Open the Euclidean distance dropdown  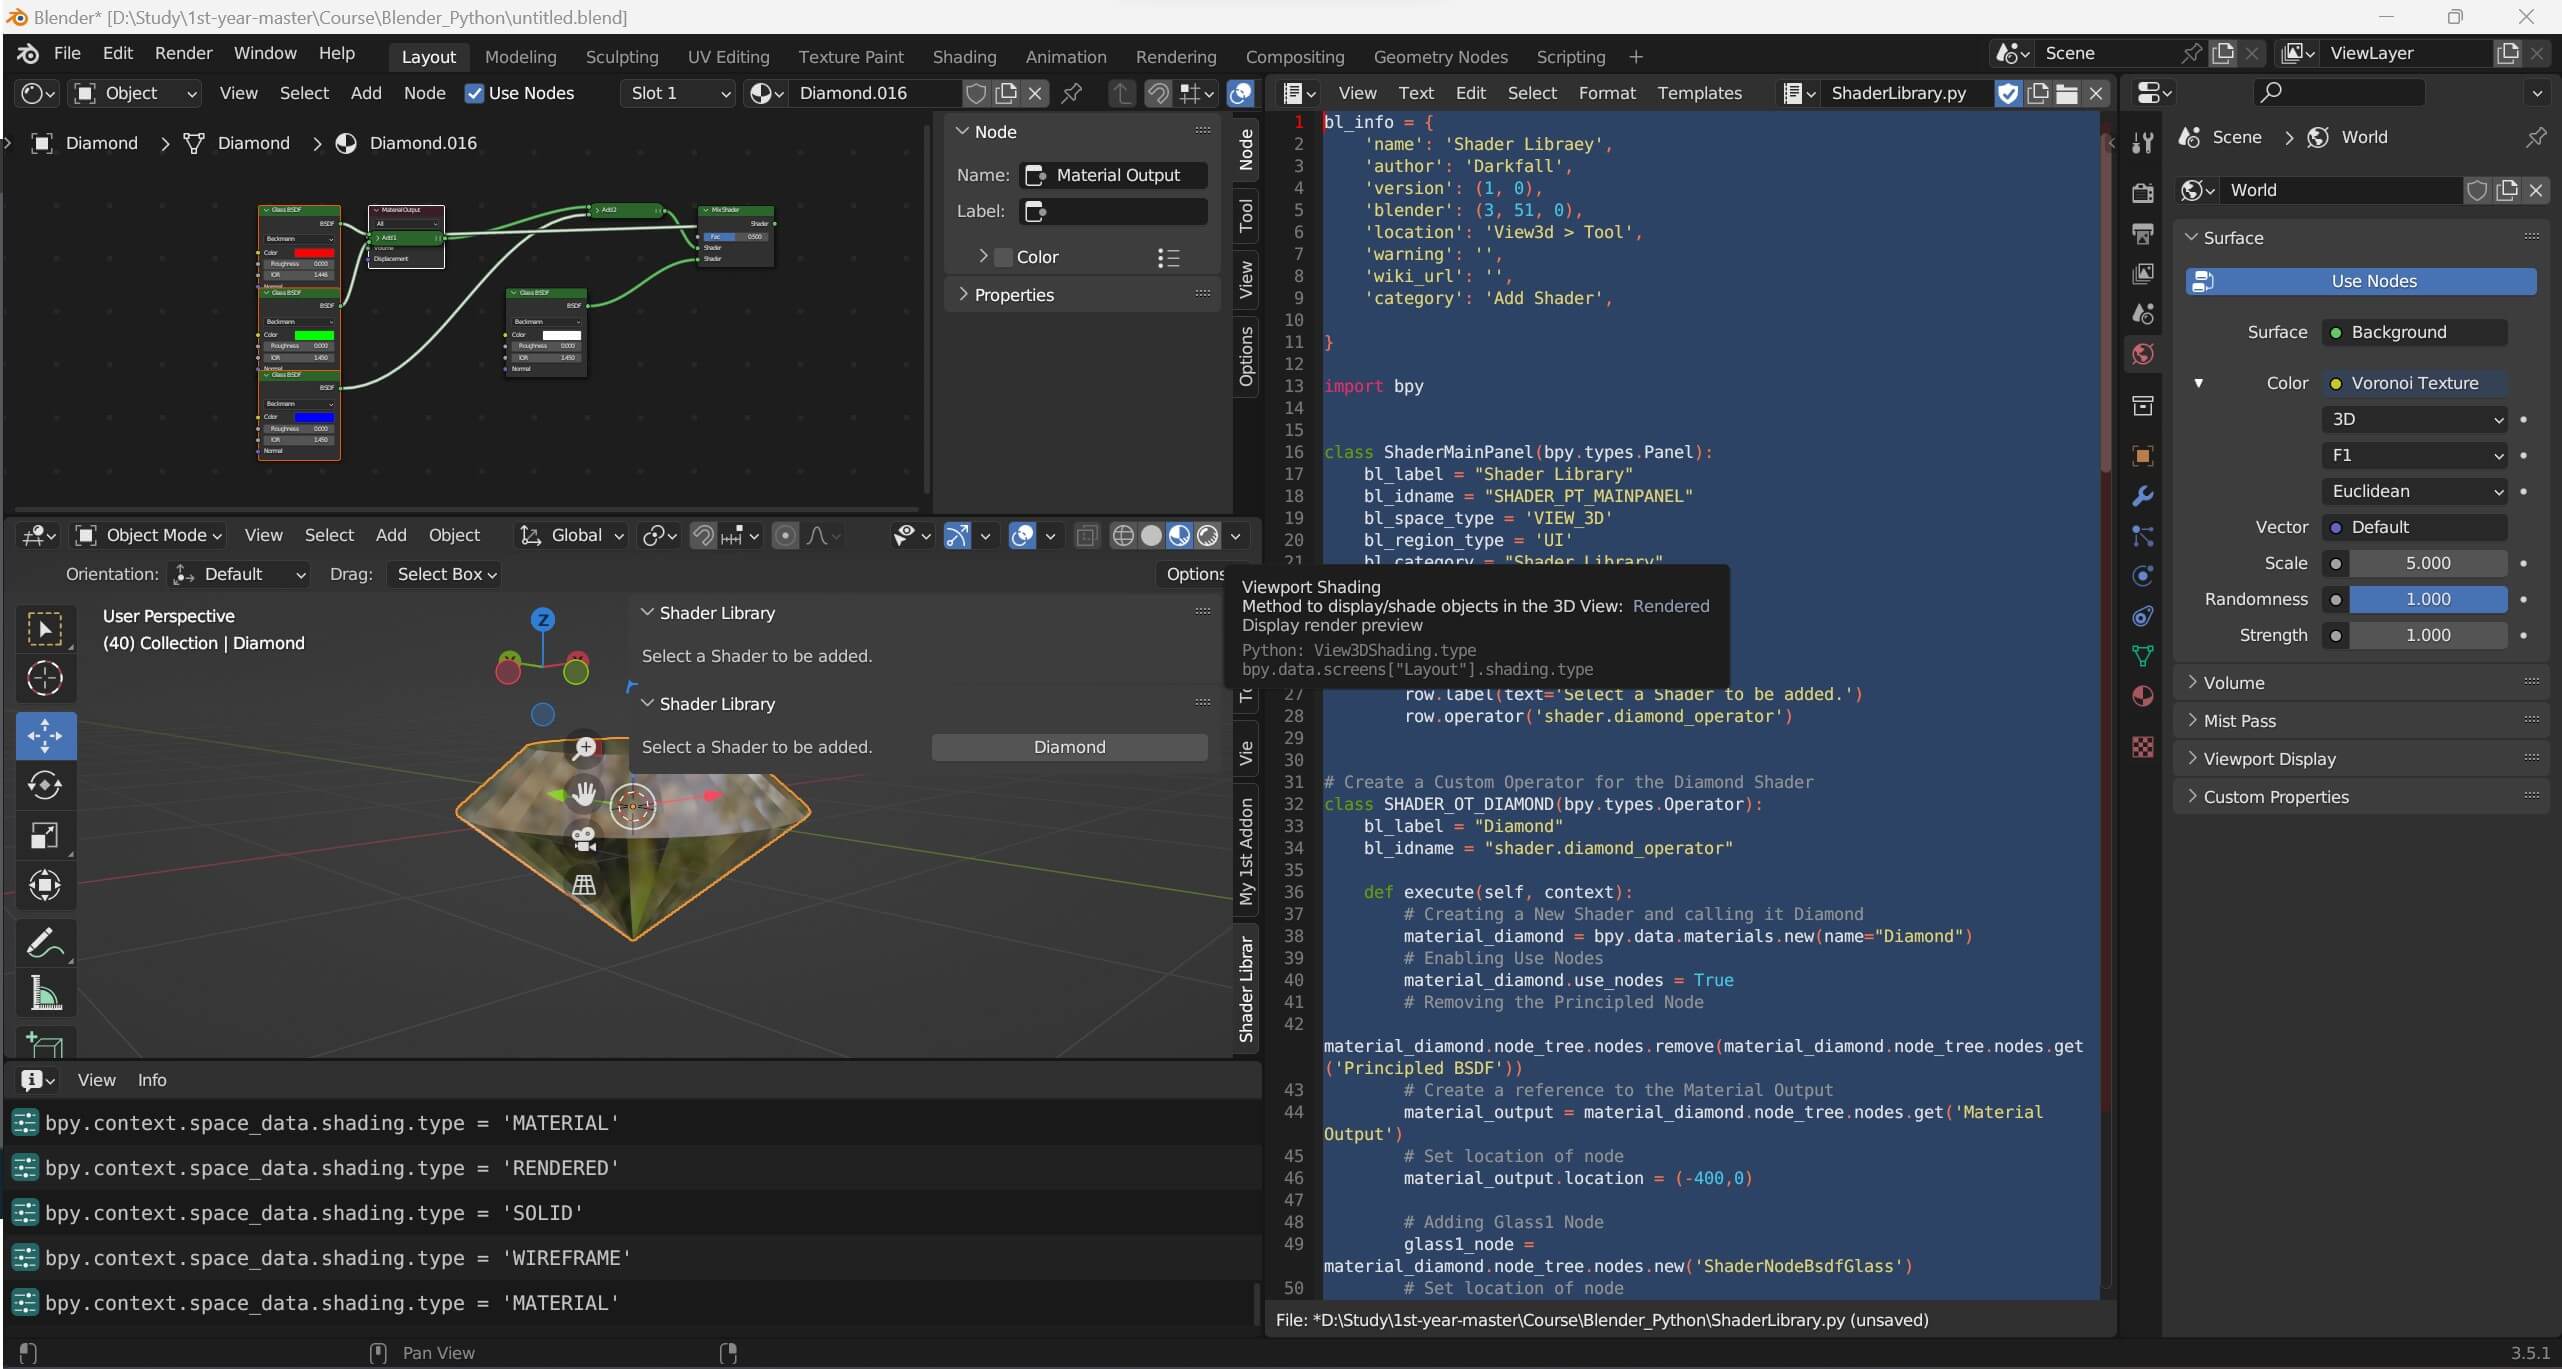tap(2415, 491)
